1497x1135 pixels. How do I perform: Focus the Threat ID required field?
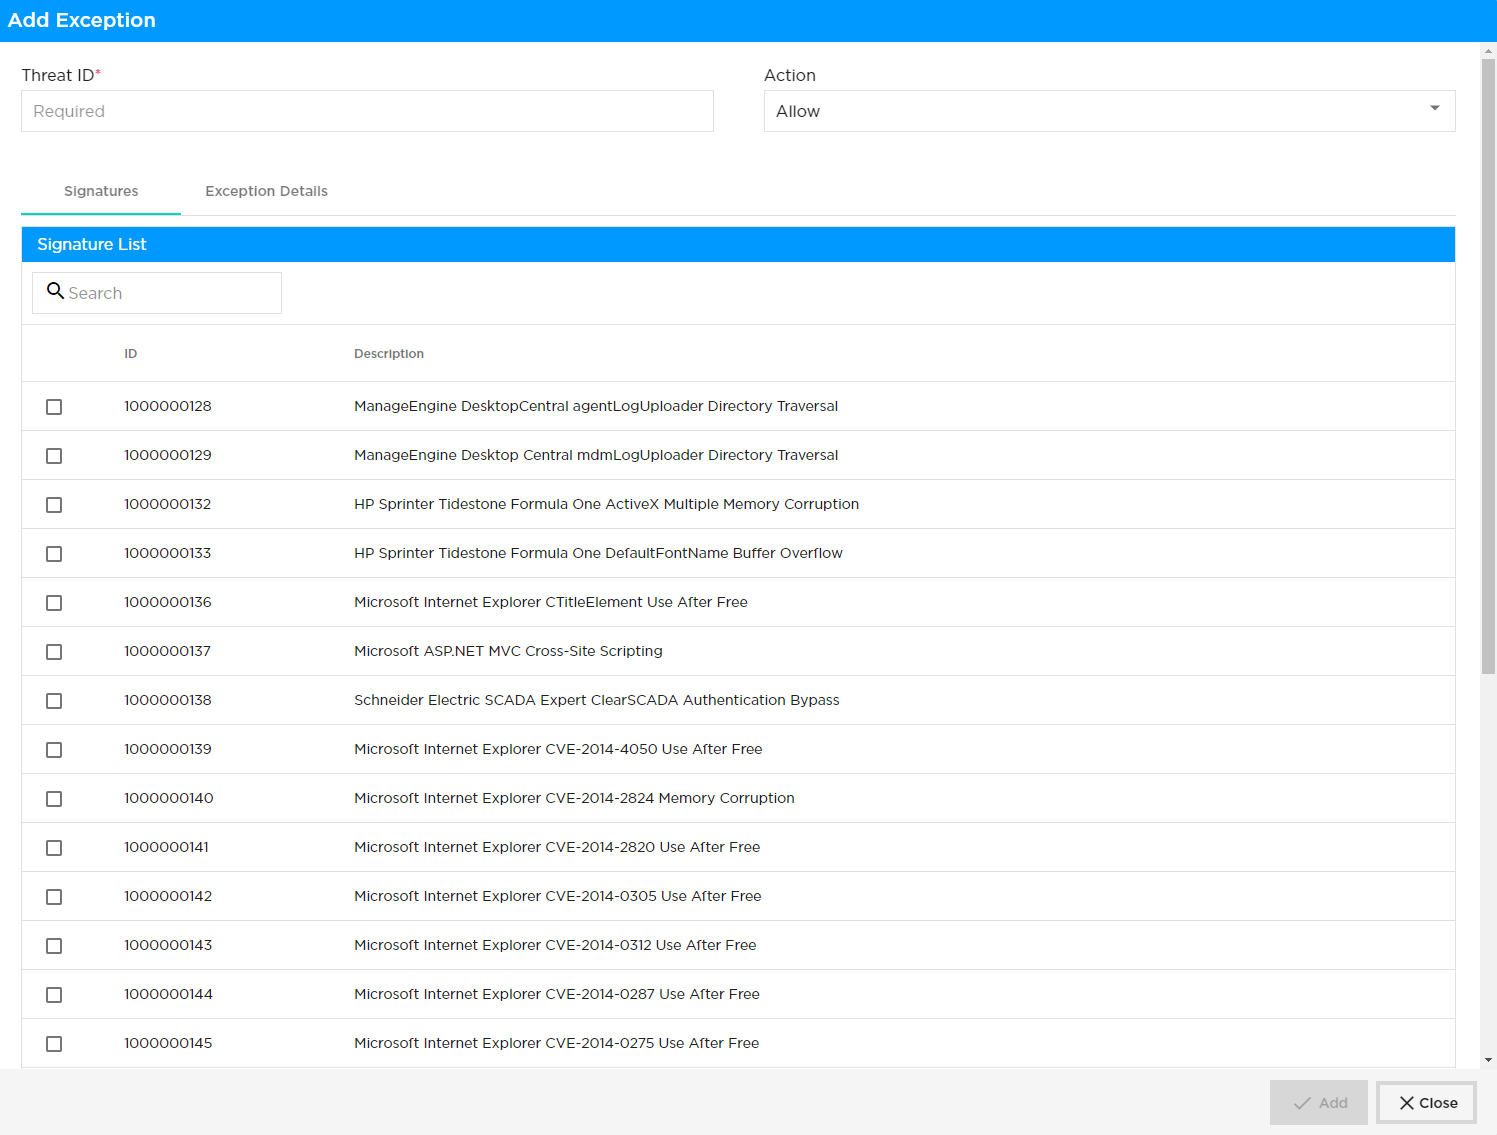(x=367, y=111)
